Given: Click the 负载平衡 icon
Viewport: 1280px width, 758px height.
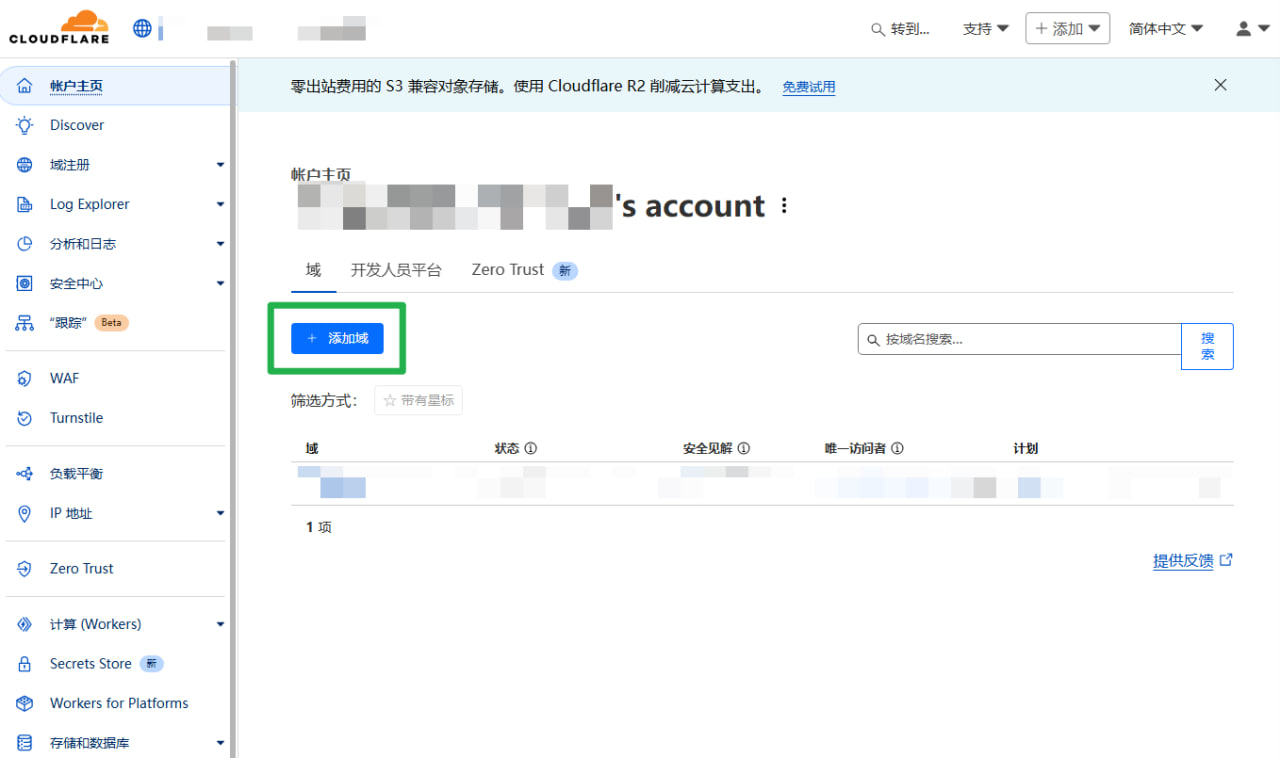Looking at the screenshot, I should pos(25,474).
